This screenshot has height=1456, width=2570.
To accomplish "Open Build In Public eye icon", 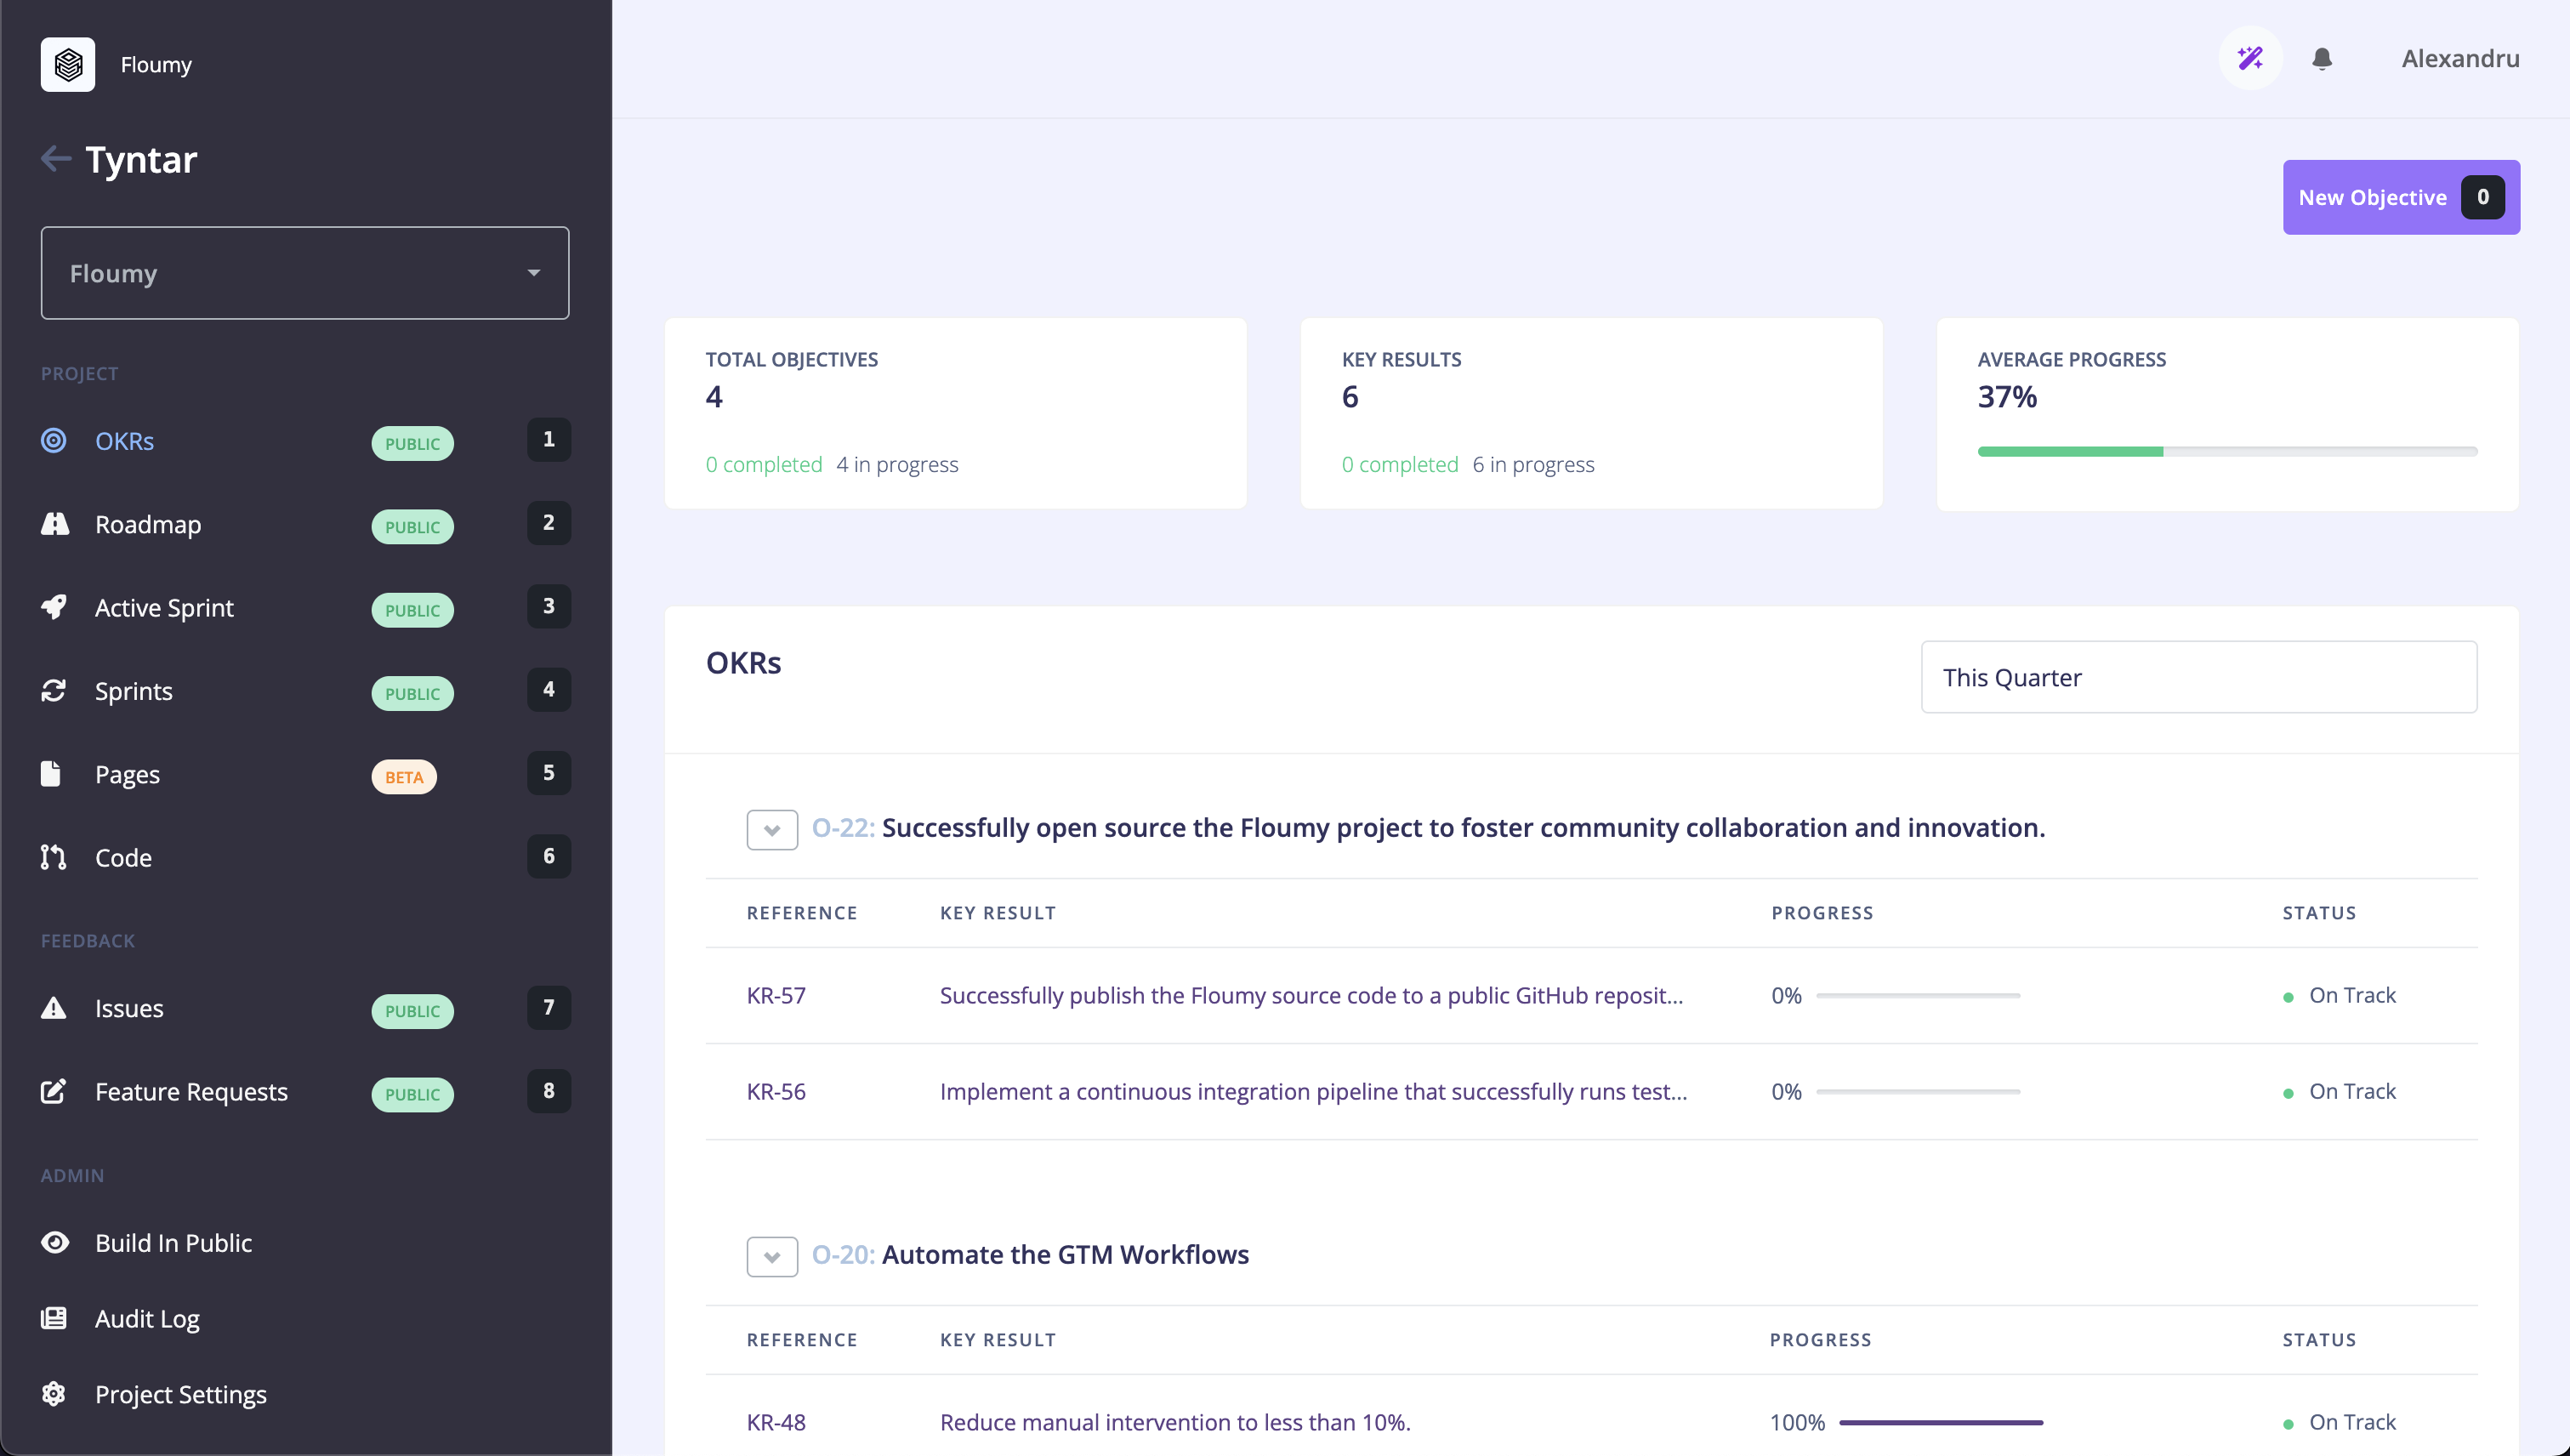I will tap(55, 1242).
